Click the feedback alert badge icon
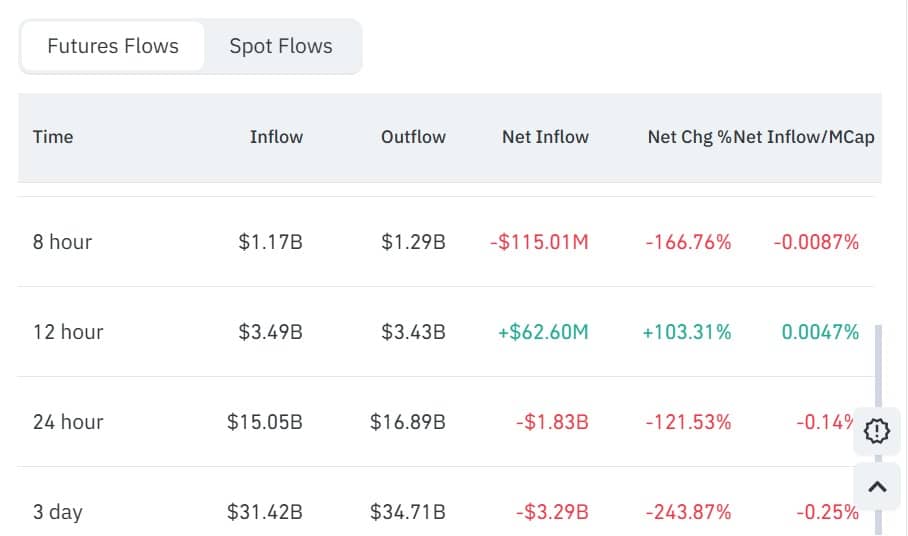Viewport: 908px width, 536px height. [x=876, y=431]
